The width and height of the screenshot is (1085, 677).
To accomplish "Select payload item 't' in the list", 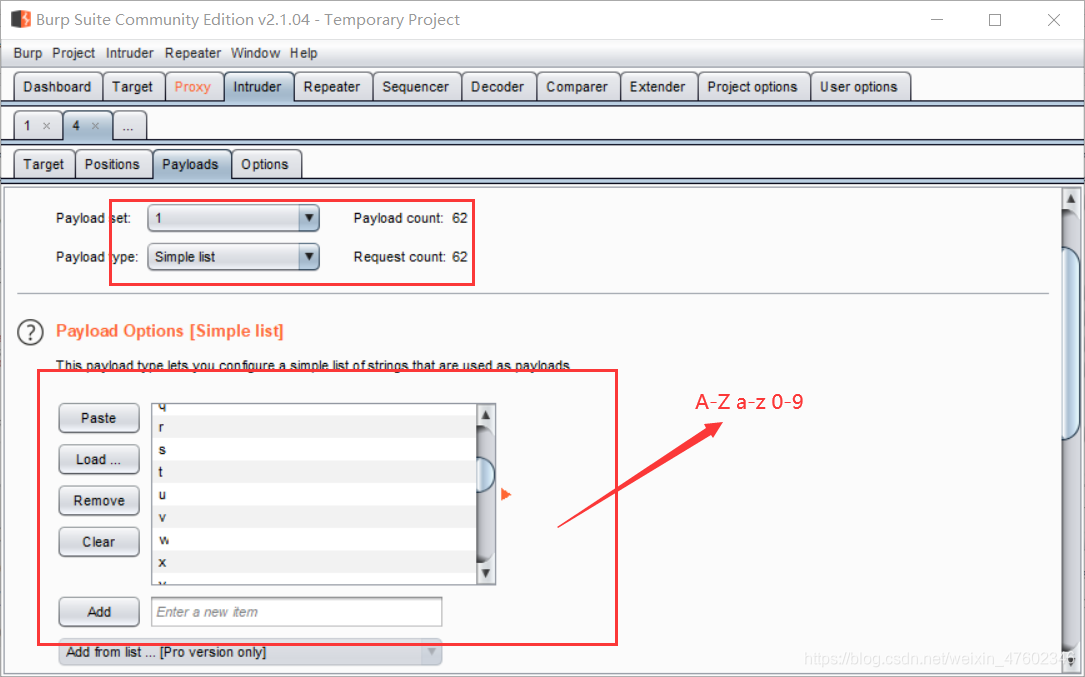I will pos(314,472).
